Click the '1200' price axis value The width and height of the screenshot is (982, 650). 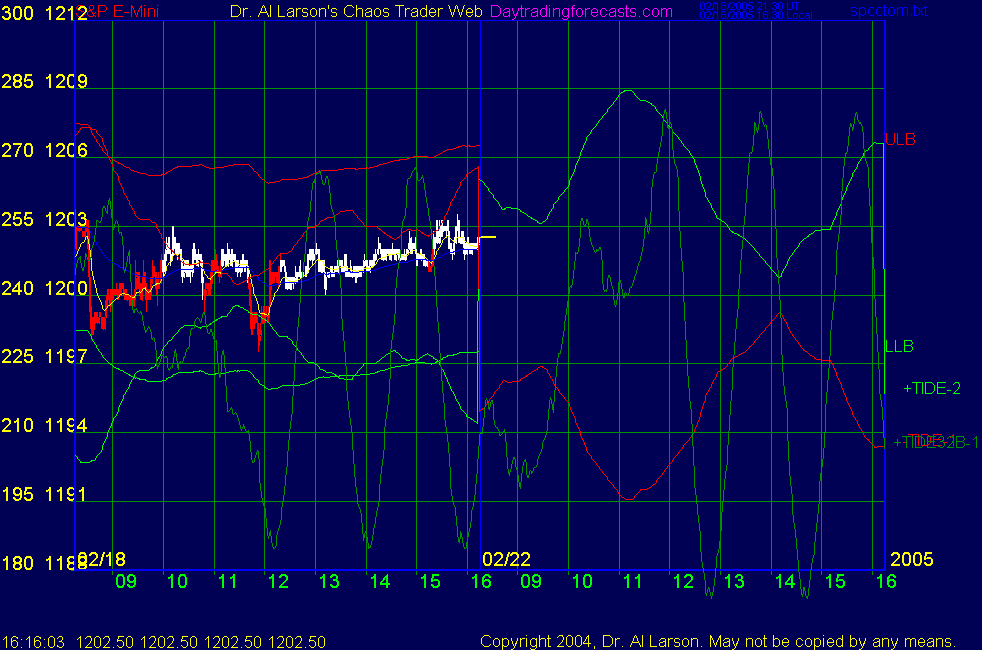(66, 288)
